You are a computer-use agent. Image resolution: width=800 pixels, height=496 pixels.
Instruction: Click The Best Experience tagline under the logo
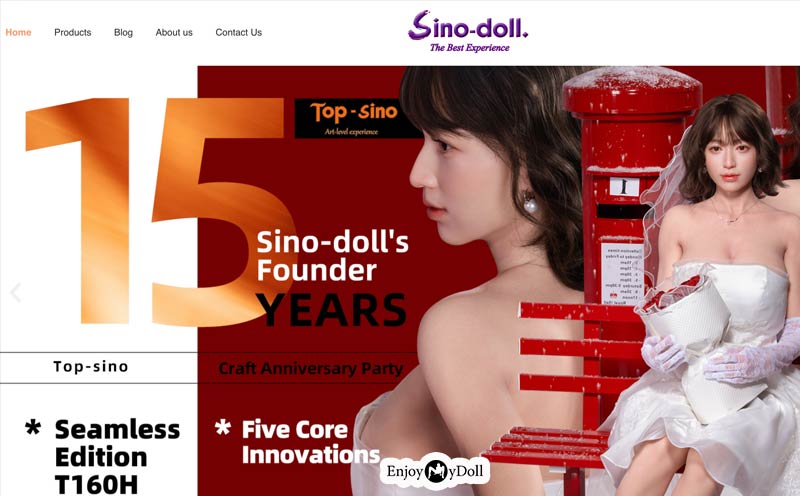(x=469, y=48)
